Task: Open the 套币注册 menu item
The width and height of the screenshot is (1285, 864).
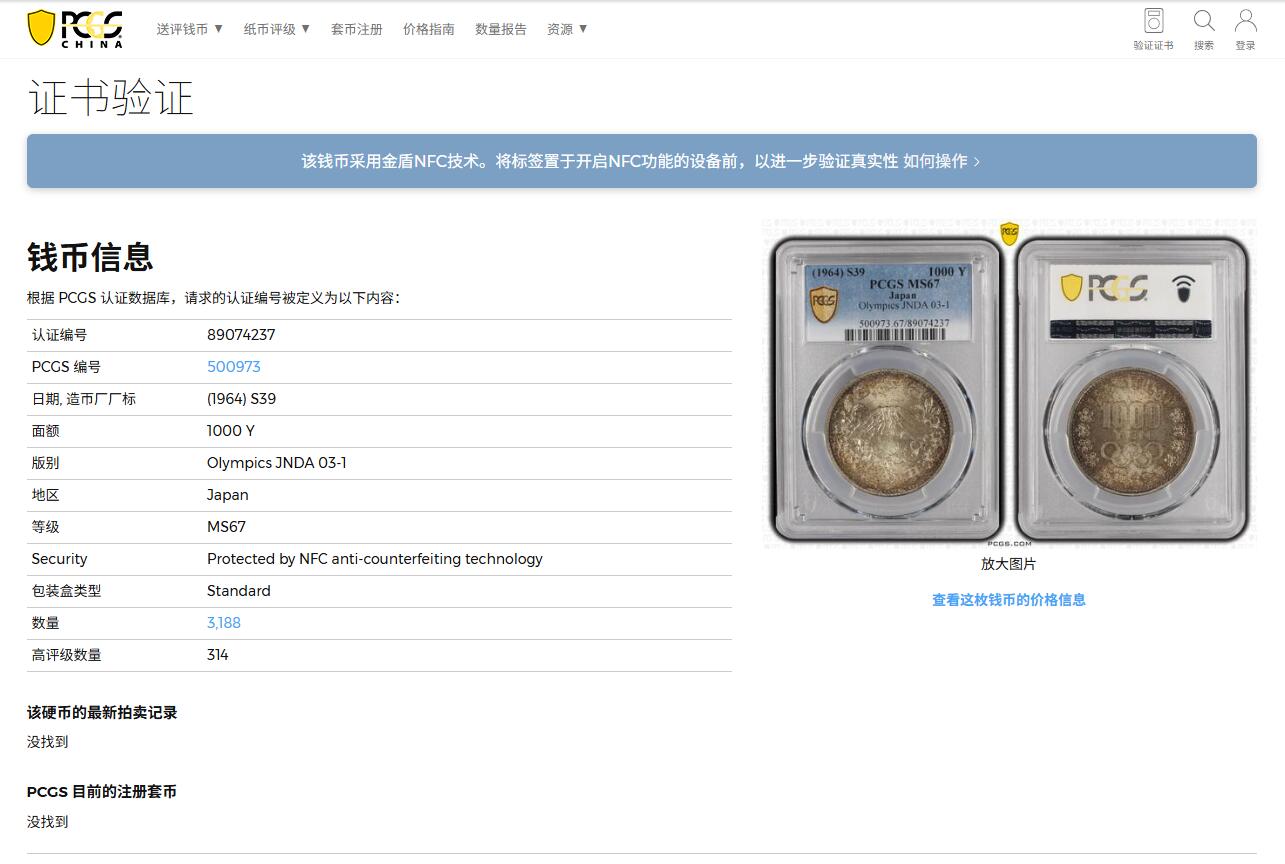Action: click(x=357, y=29)
